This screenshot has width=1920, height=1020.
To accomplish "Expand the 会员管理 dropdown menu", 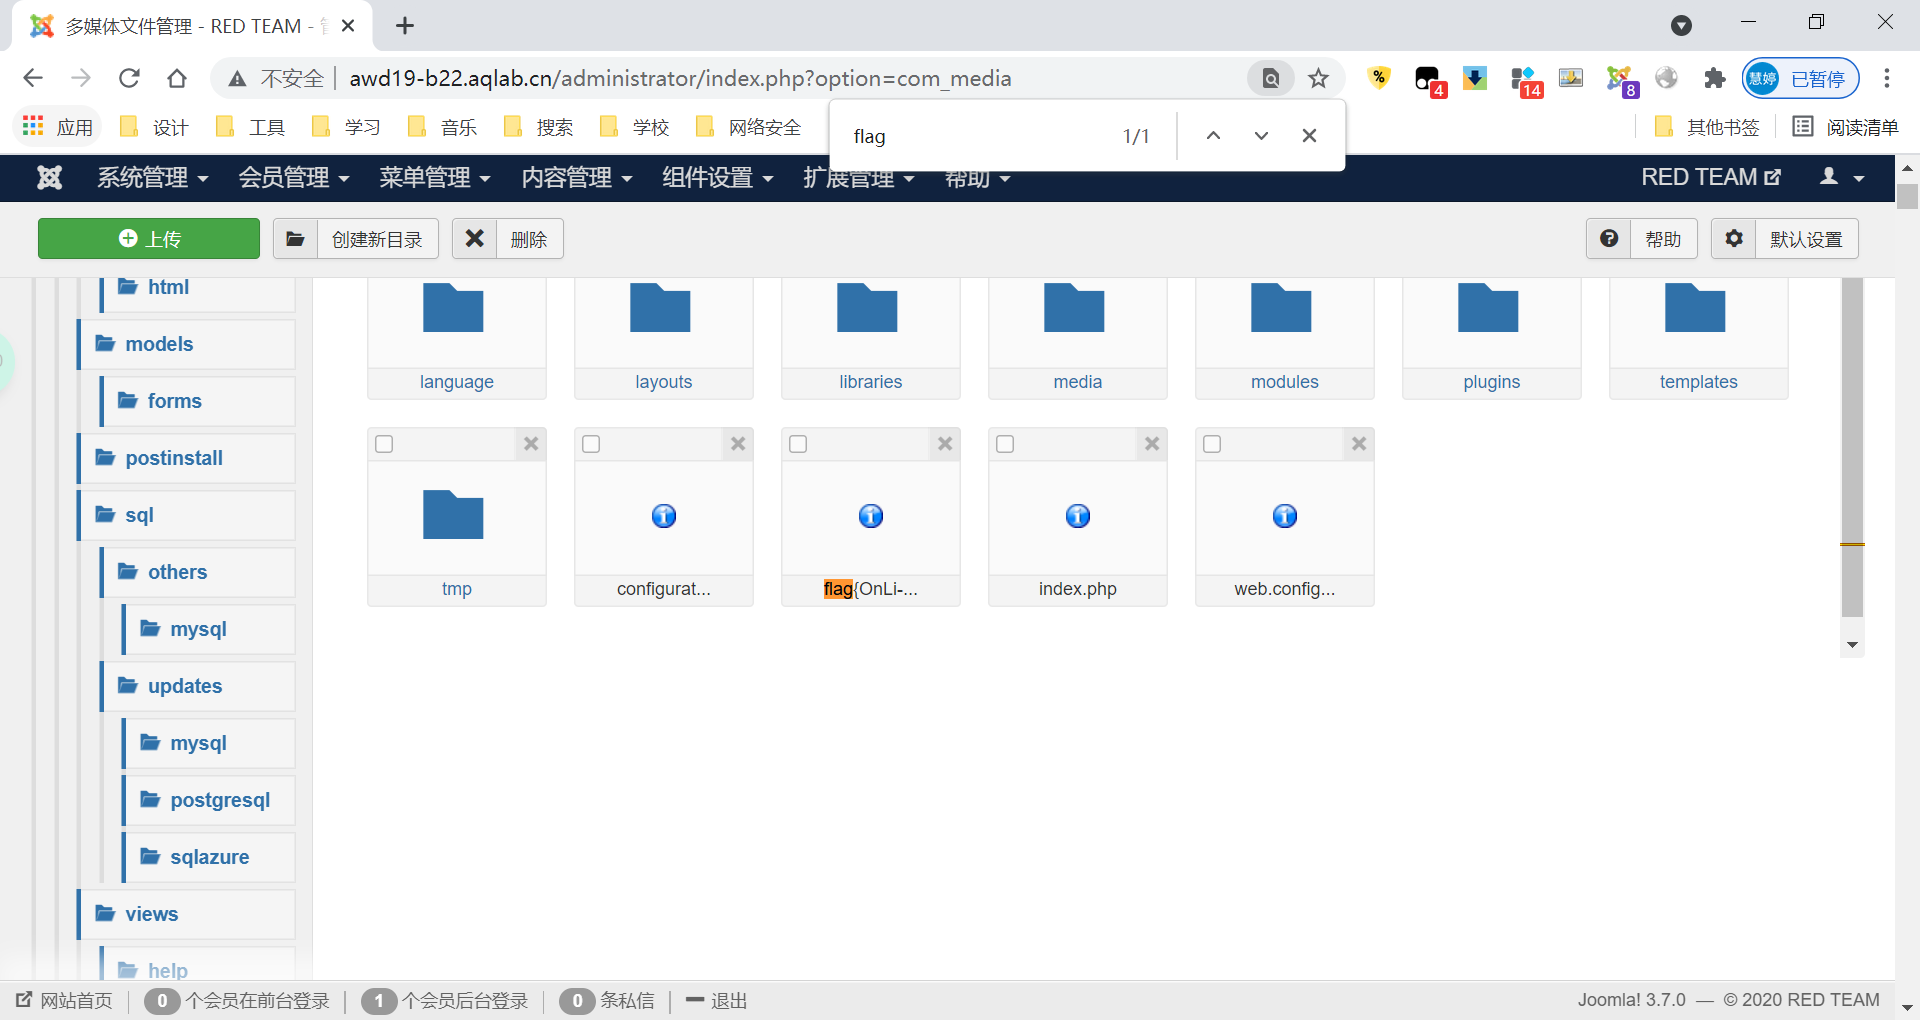I will (x=294, y=178).
